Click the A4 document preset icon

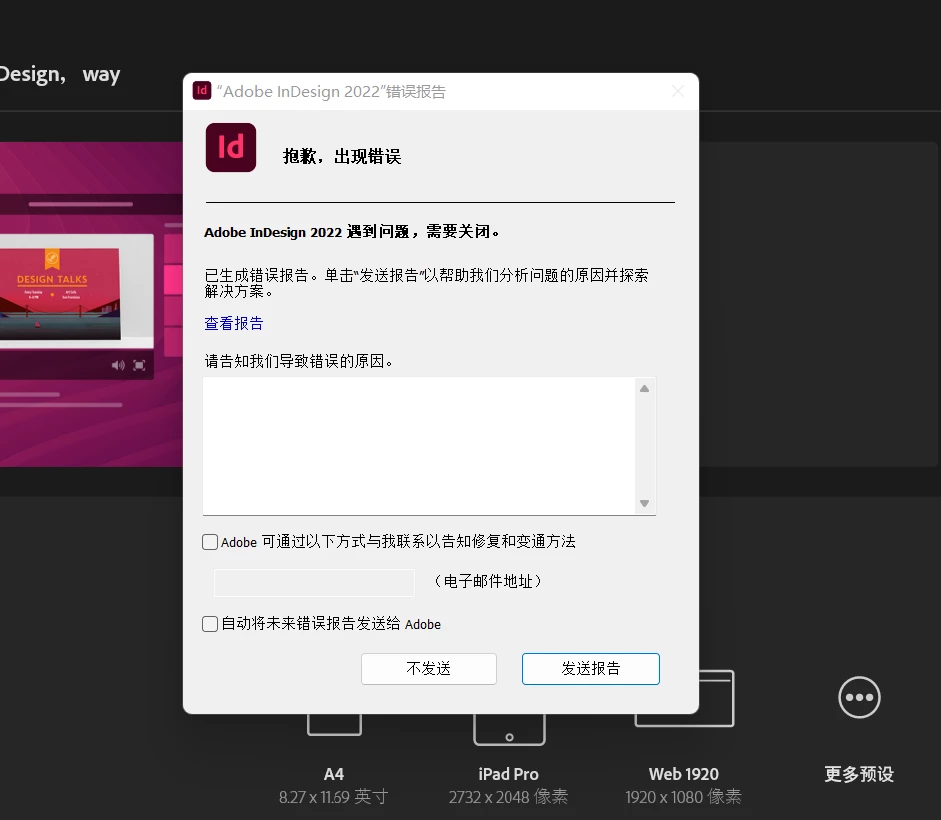[x=334, y=725]
